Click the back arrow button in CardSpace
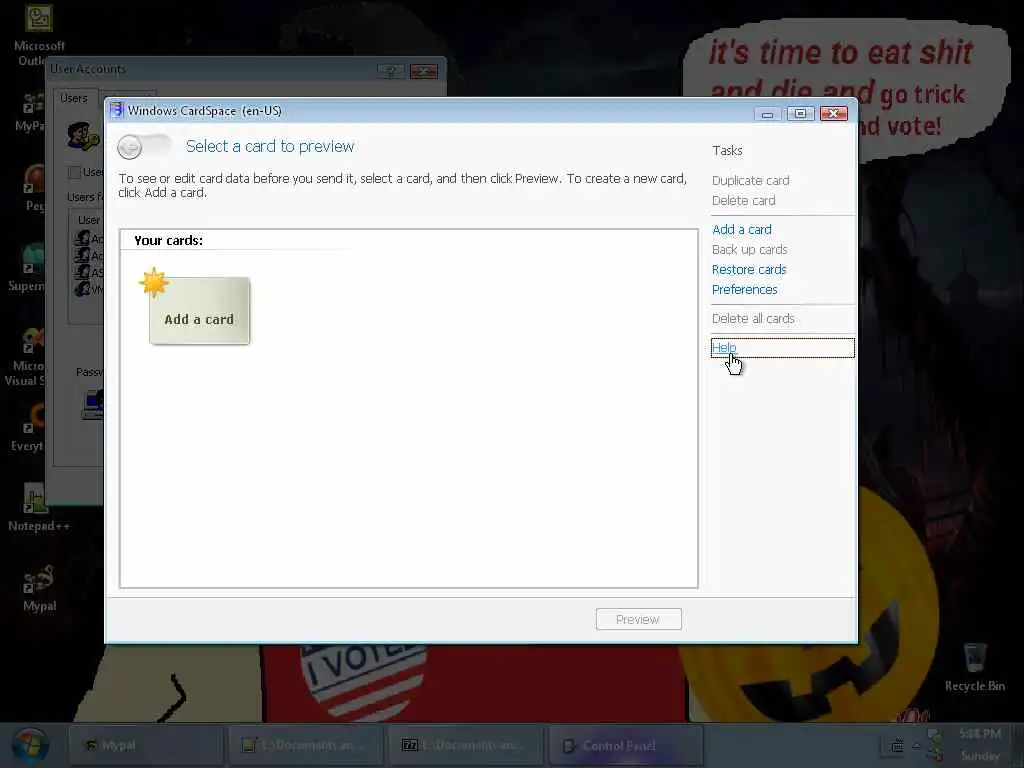 click(x=130, y=147)
